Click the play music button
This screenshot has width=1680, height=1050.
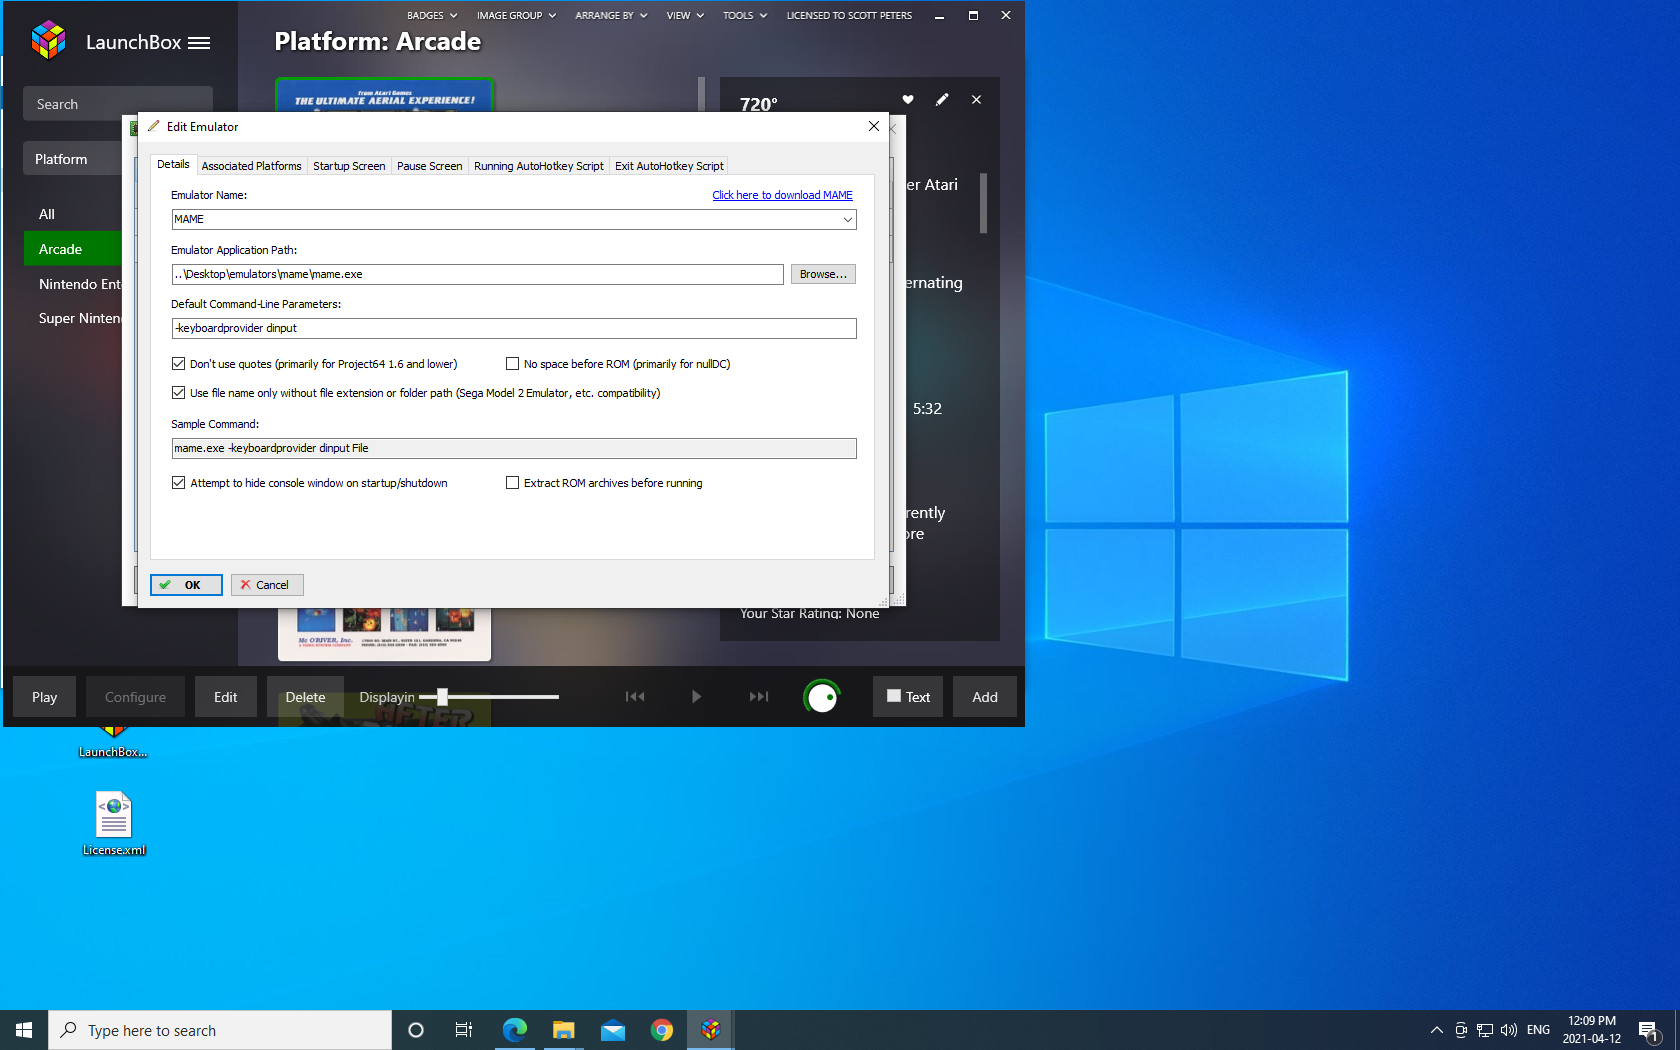(696, 697)
